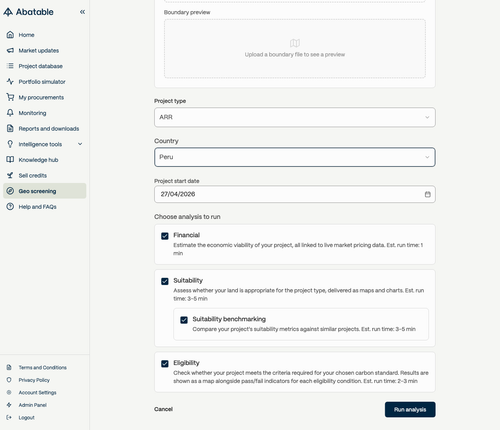
Task: Uncheck the Suitability benchmarking checkbox
Action: (184, 320)
